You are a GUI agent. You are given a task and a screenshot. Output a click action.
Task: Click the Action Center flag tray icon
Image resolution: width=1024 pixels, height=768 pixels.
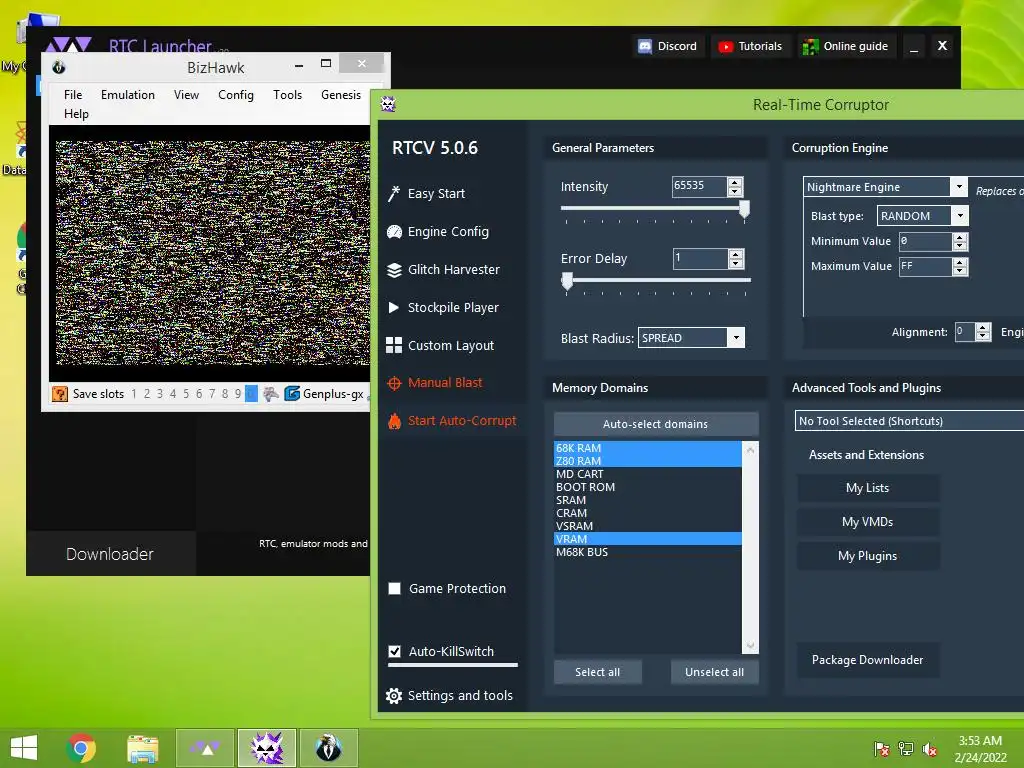[x=882, y=749]
